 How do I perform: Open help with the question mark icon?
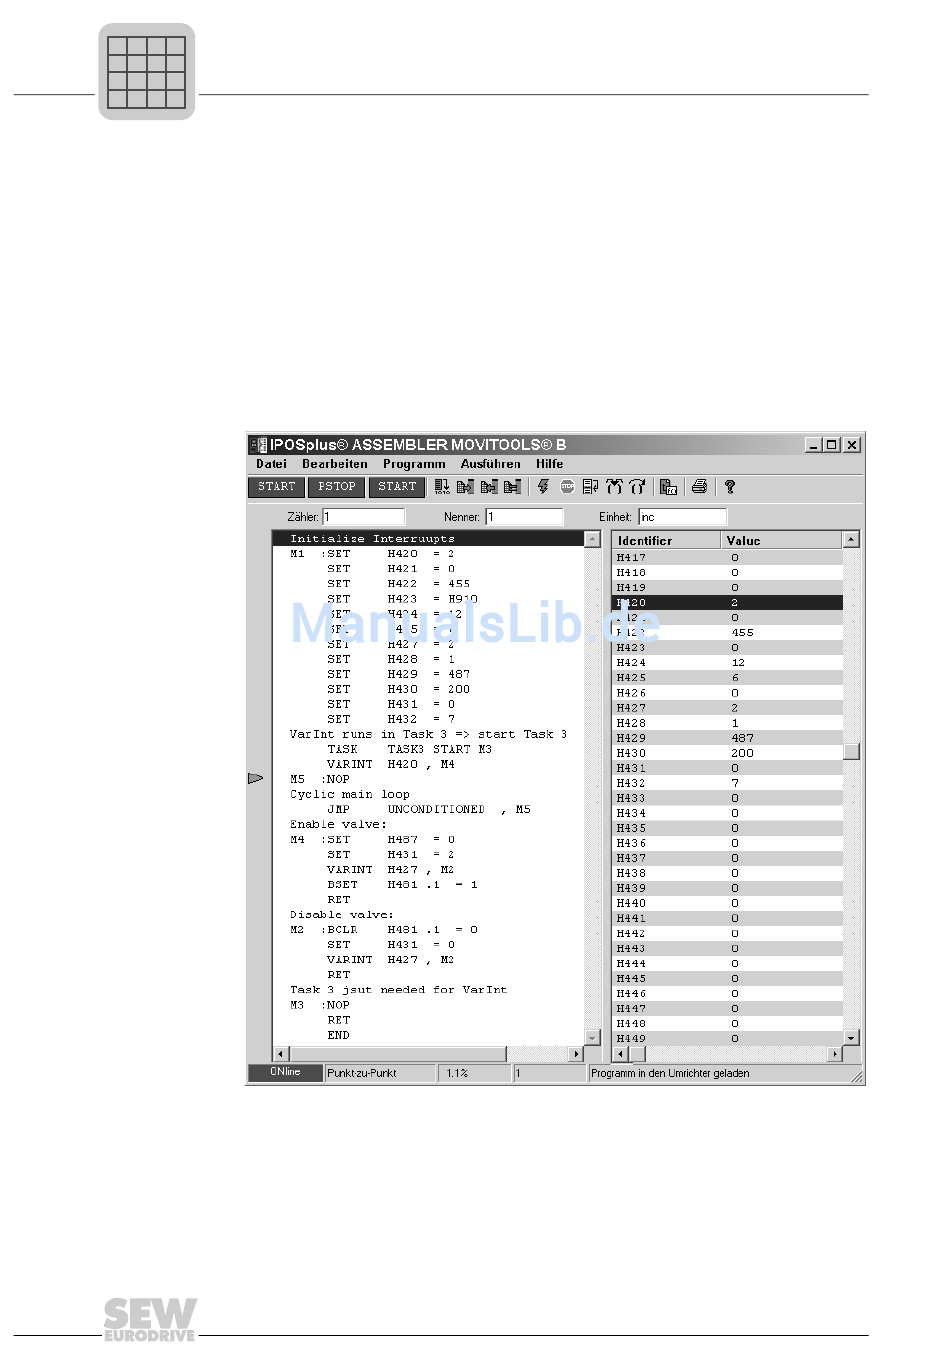730,487
